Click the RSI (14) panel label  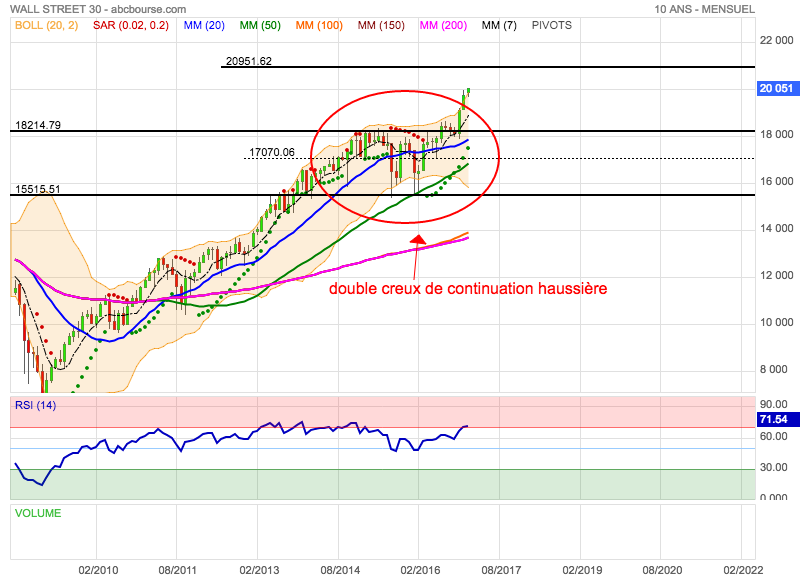click(35, 405)
